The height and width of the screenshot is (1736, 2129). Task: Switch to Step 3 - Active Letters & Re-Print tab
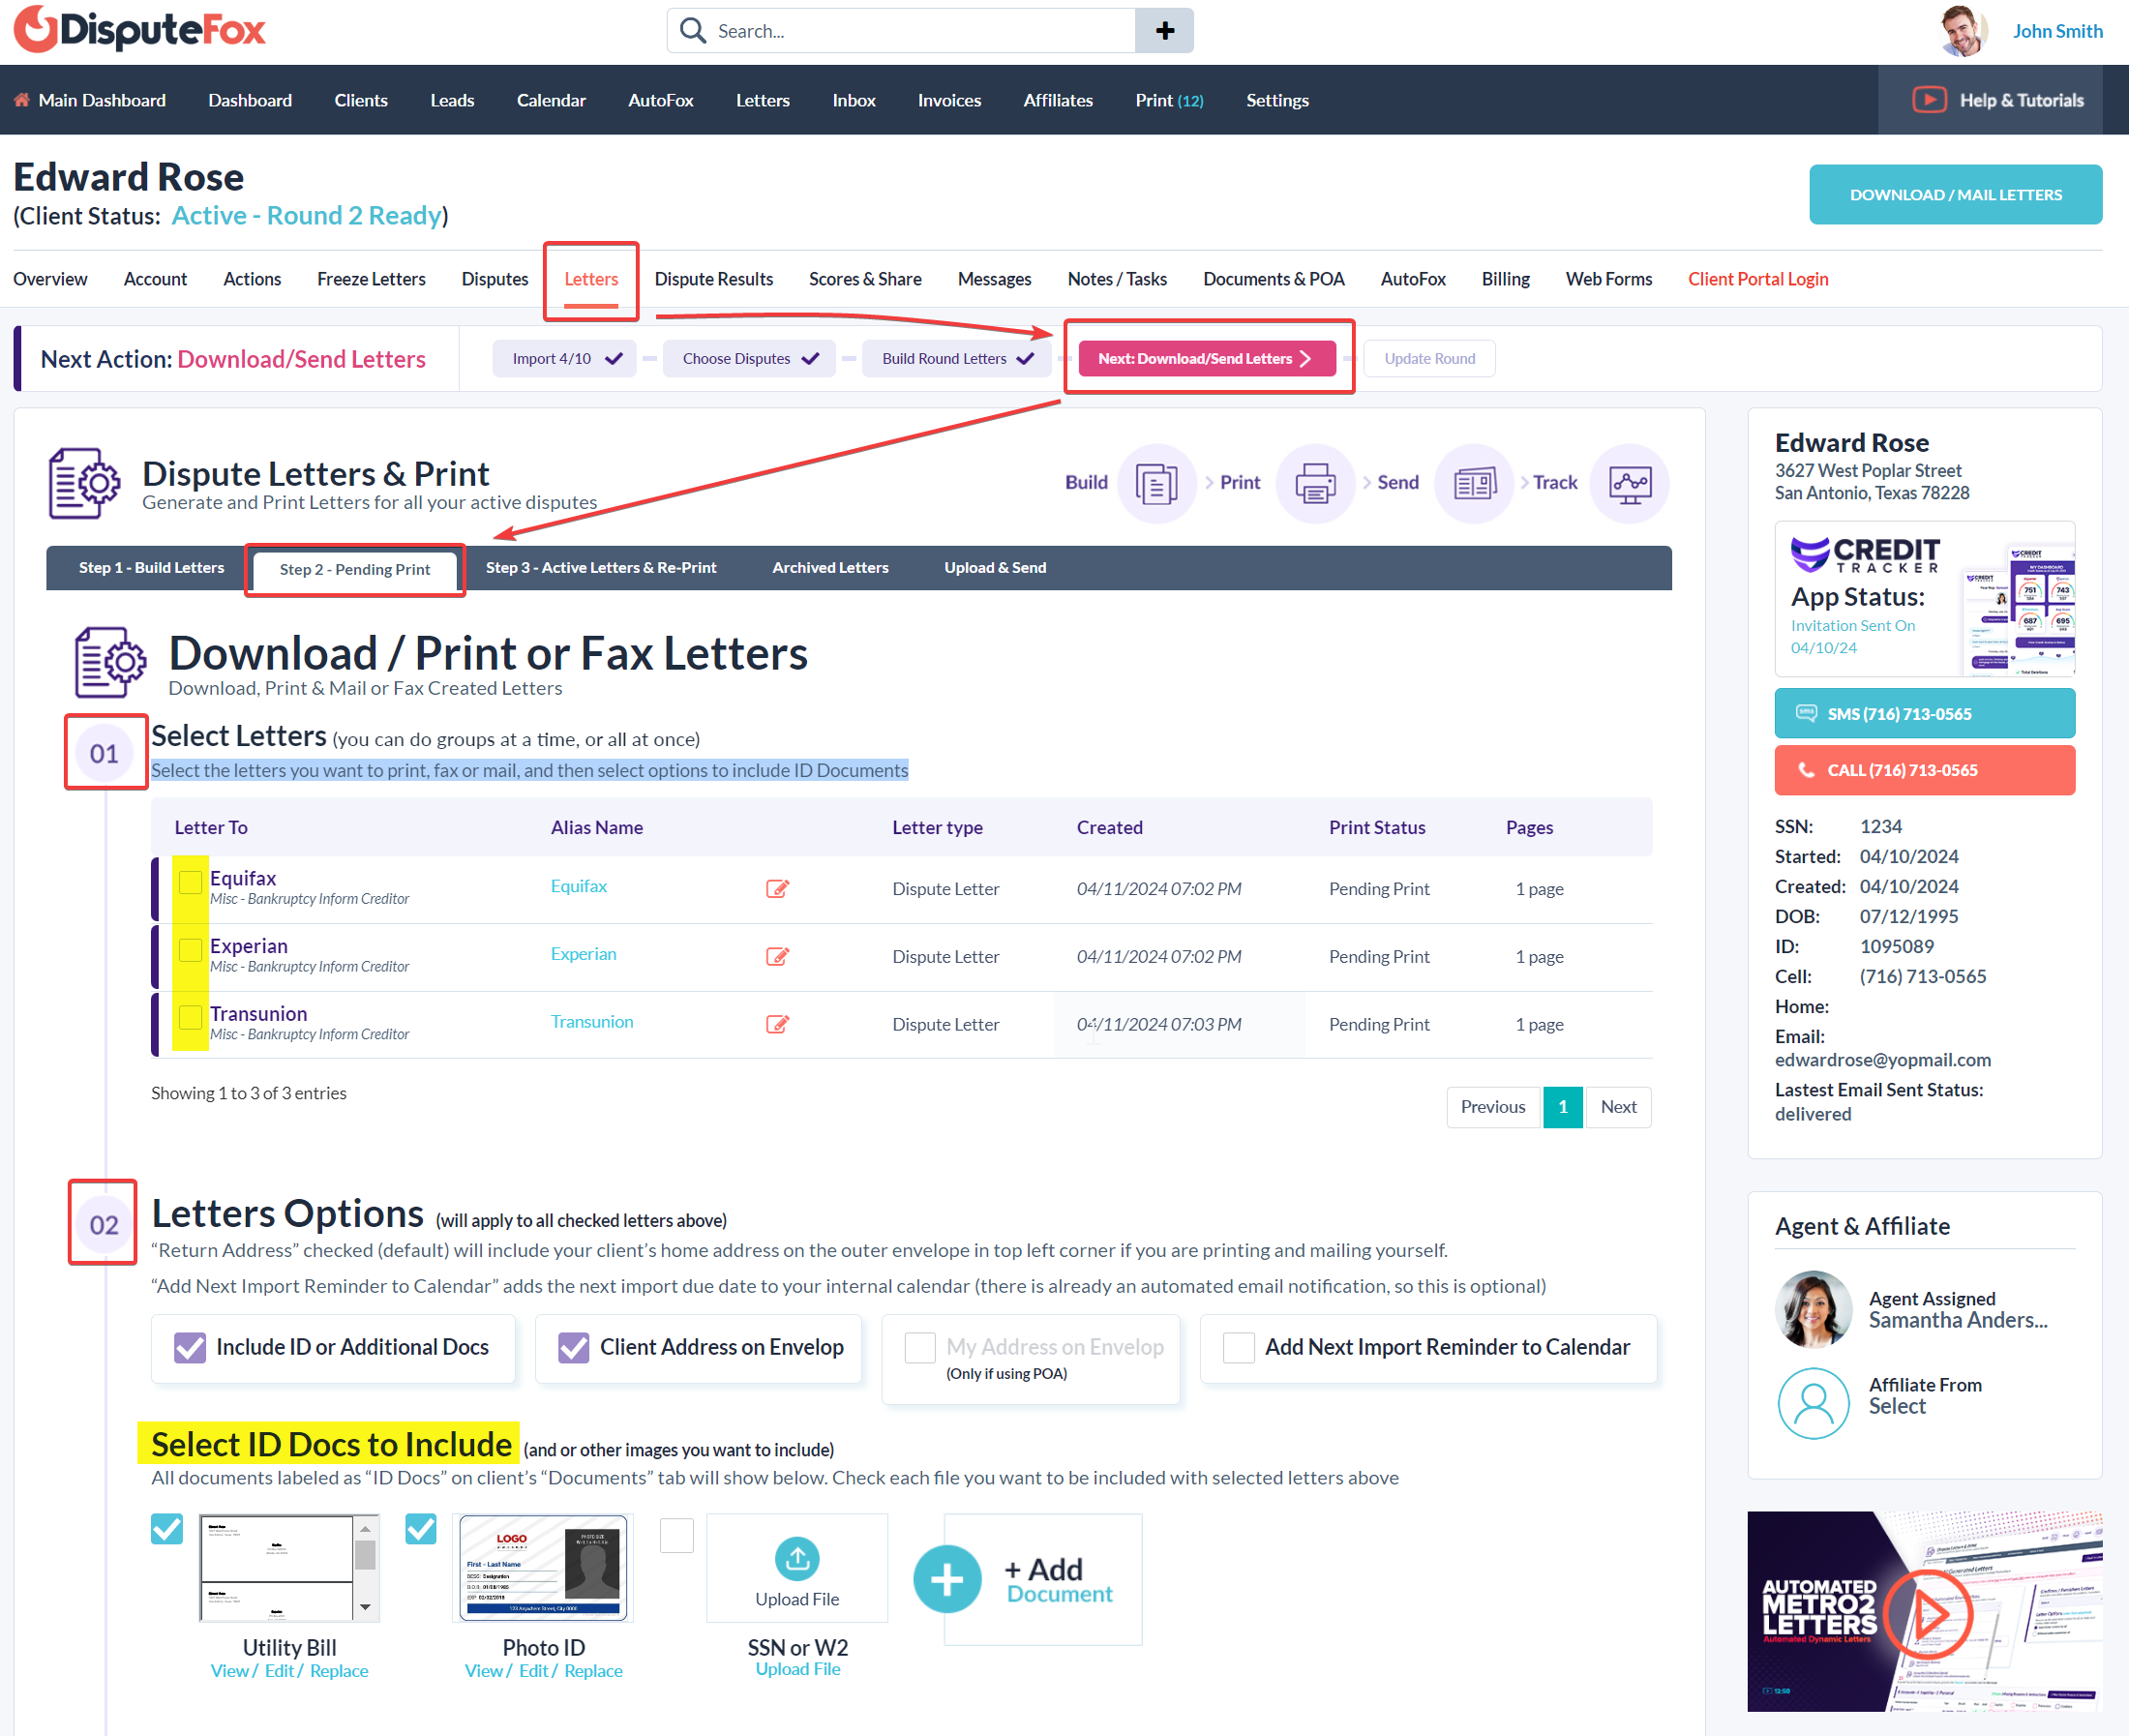click(601, 568)
